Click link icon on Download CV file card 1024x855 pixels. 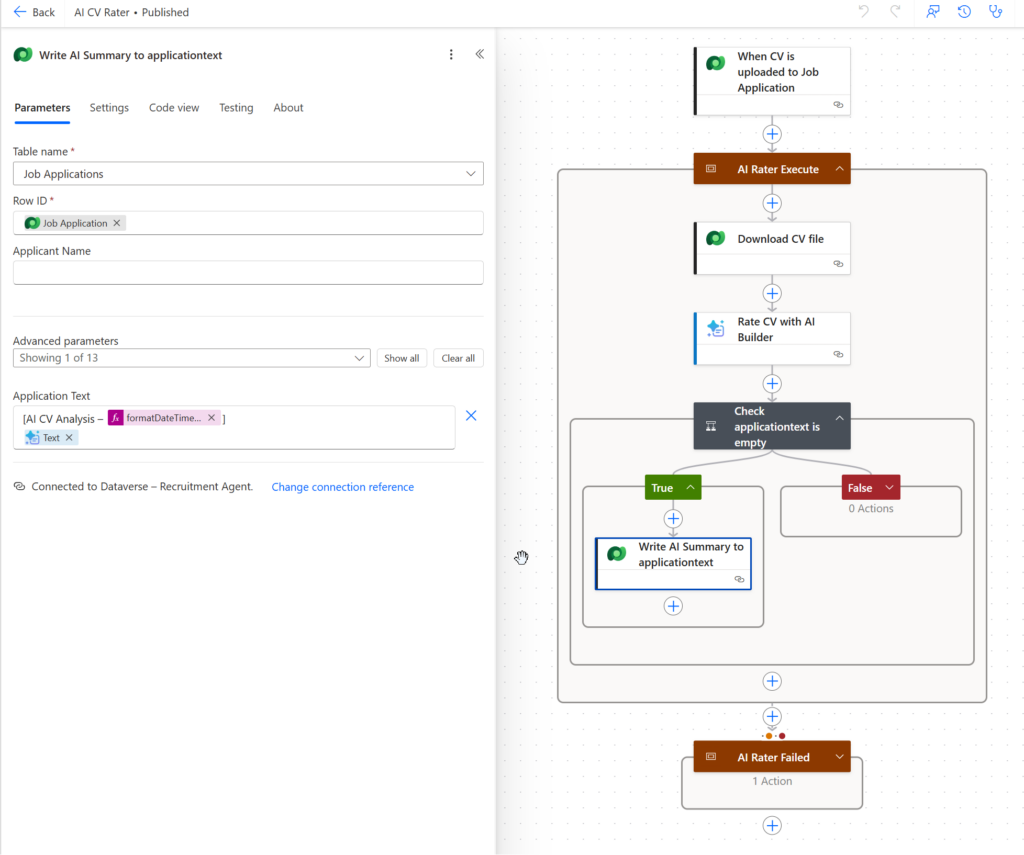pyautogui.click(x=838, y=264)
